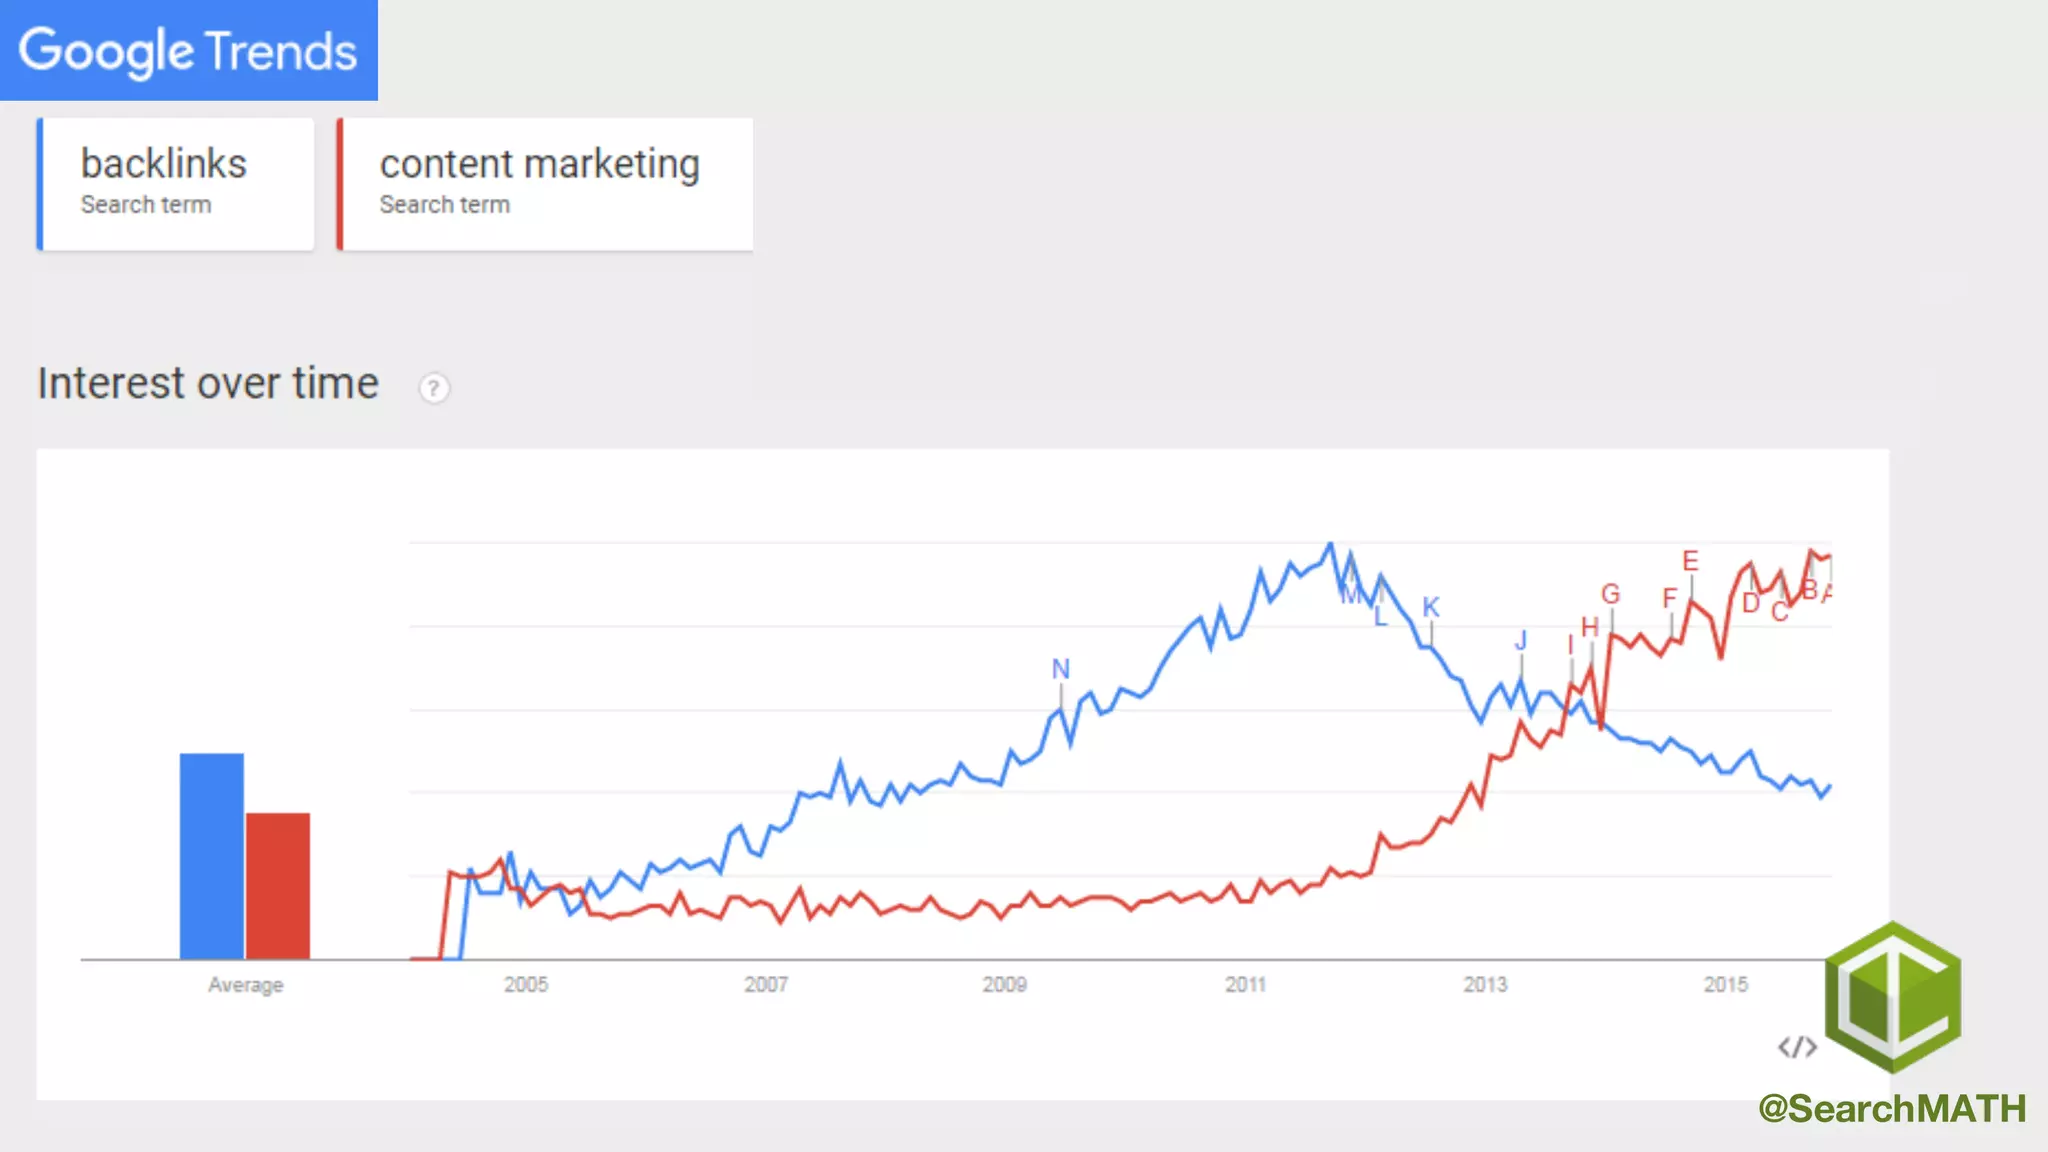The image size is (2048, 1152).
Task: Click the Google Trends logo
Action: [188, 50]
